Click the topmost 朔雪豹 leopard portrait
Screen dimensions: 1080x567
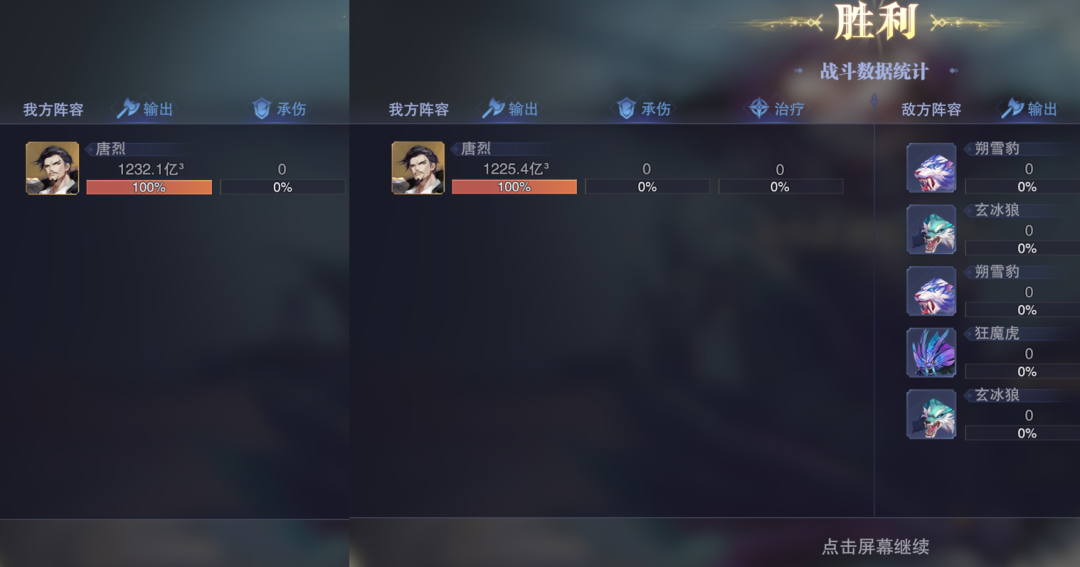click(x=931, y=168)
